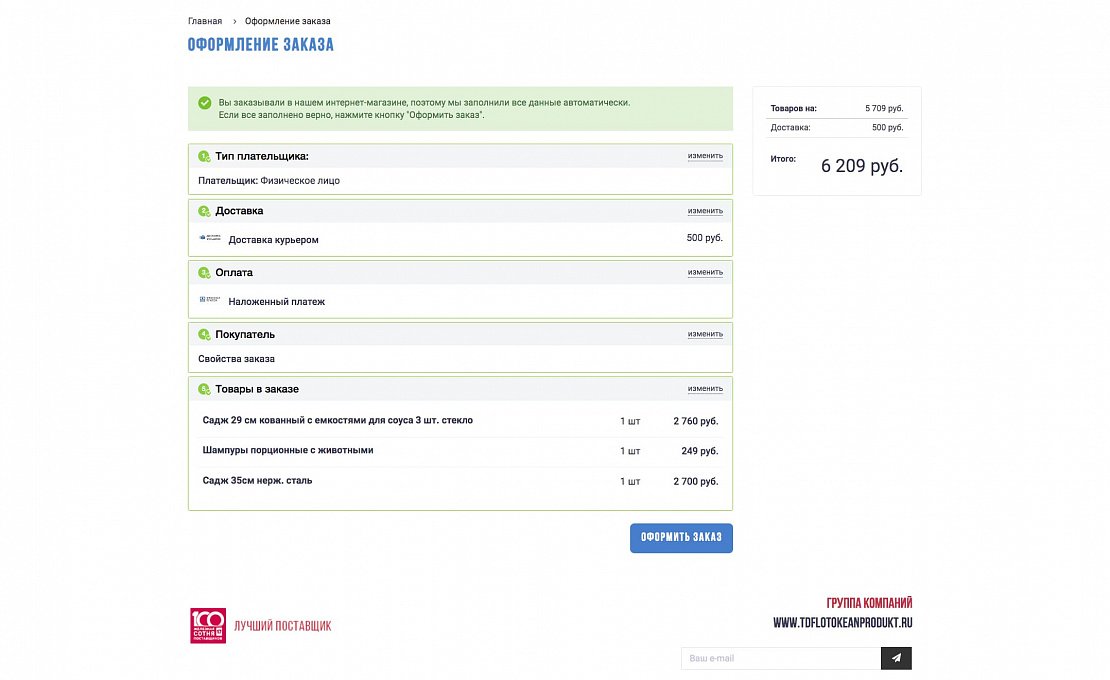The width and height of the screenshot is (1110, 680).
Task: Go to Главная in the breadcrumbs
Action: click(x=205, y=21)
